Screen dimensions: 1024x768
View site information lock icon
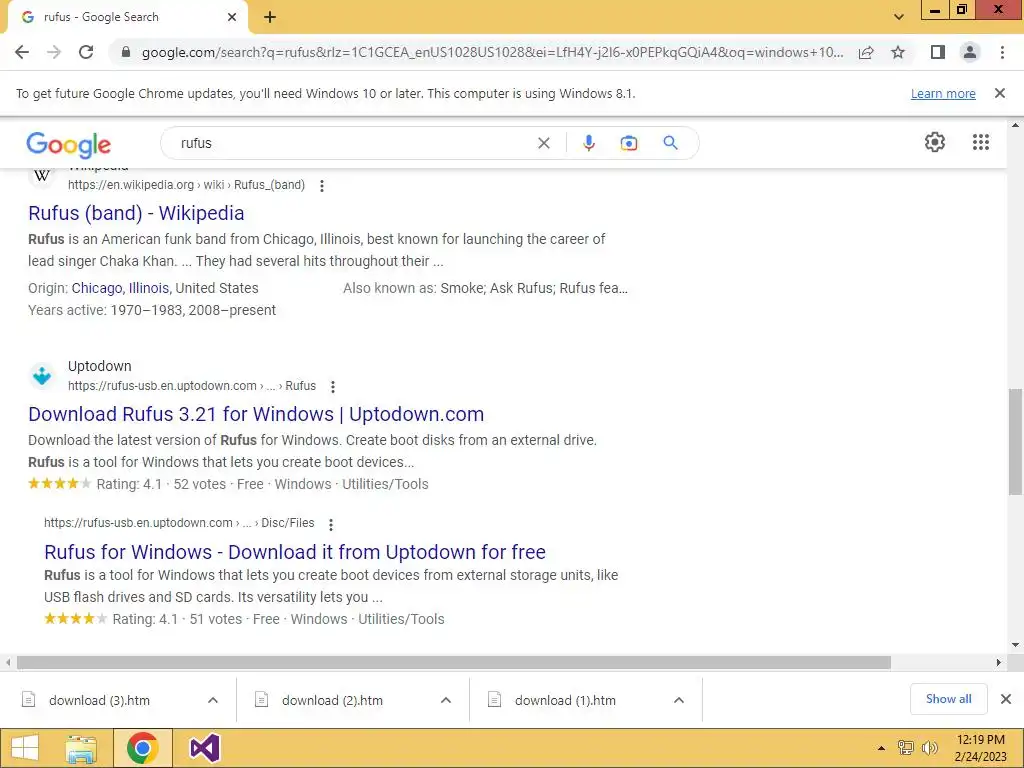click(126, 52)
